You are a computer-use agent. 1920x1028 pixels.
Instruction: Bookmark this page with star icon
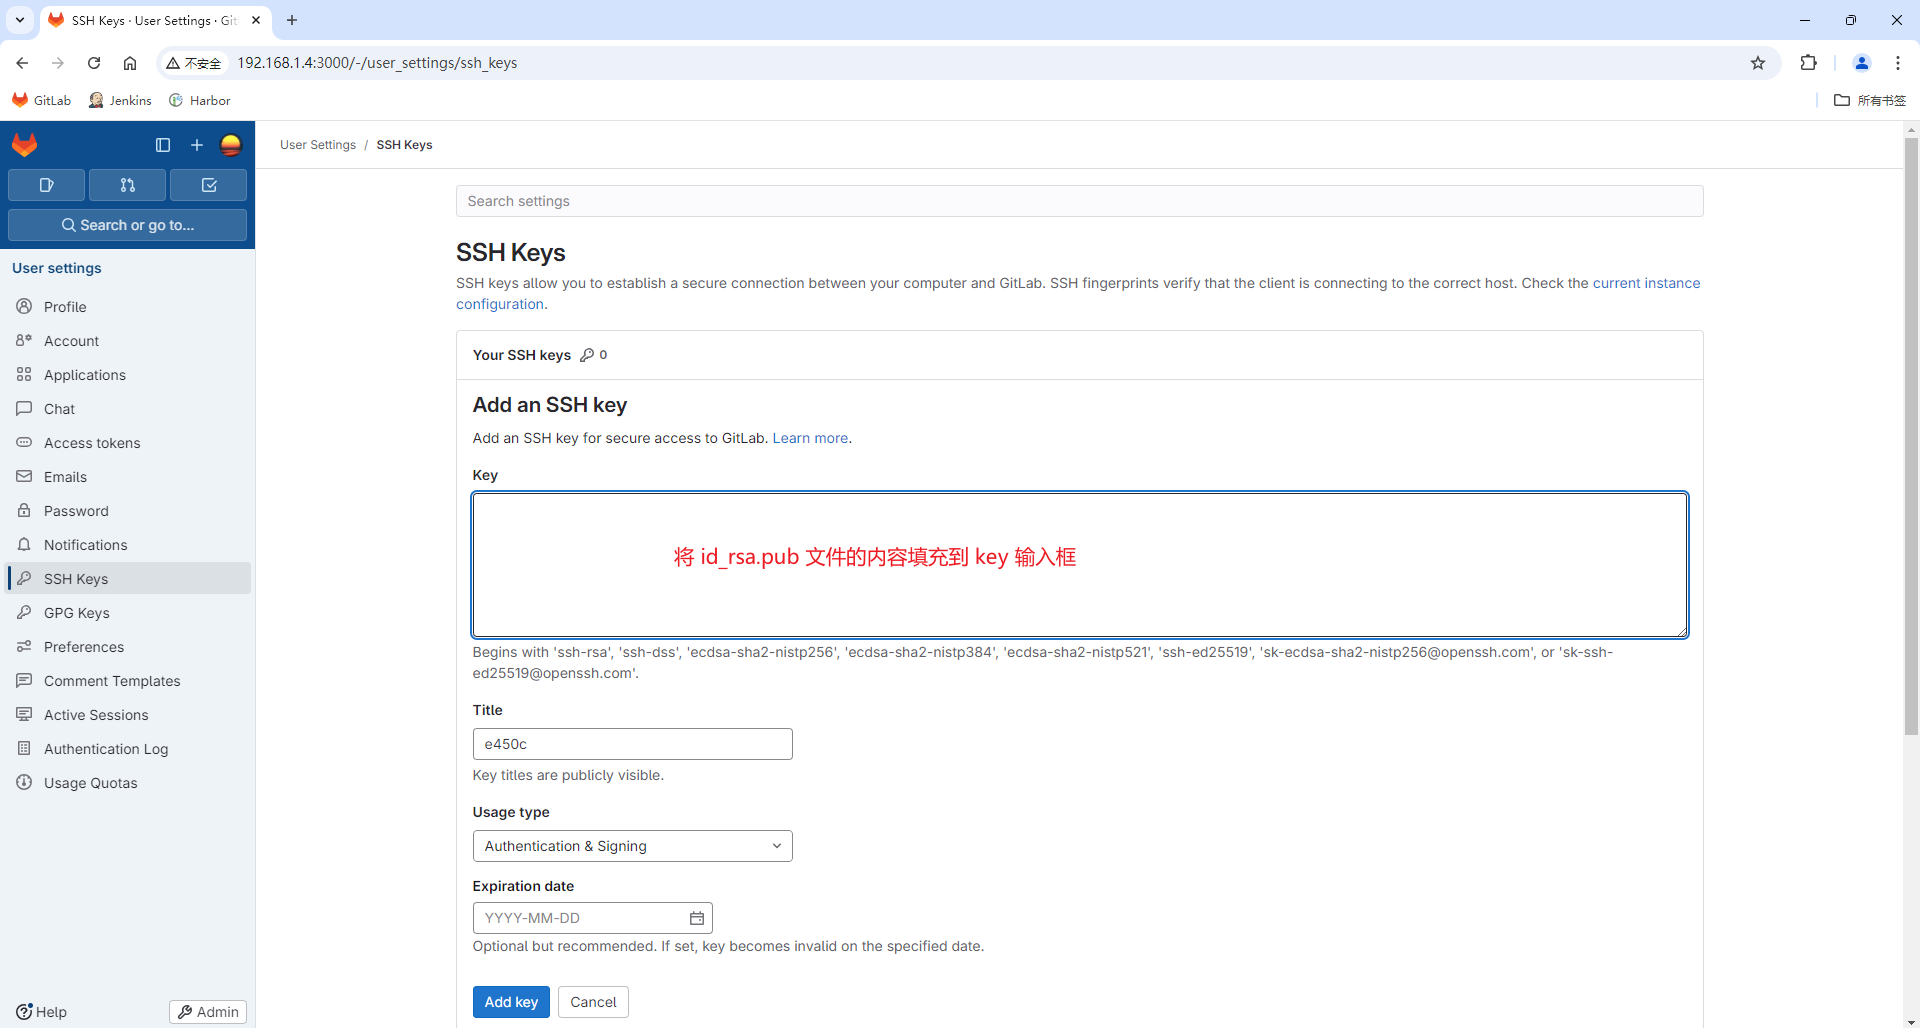pyautogui.click(x=1758, y=63)
